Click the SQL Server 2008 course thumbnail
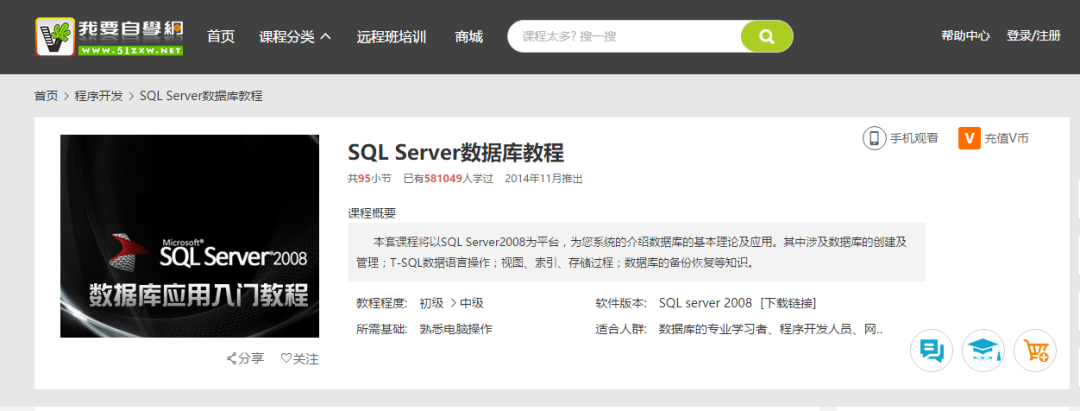Viewport: 1080px width, 411px height. (189, 236)
